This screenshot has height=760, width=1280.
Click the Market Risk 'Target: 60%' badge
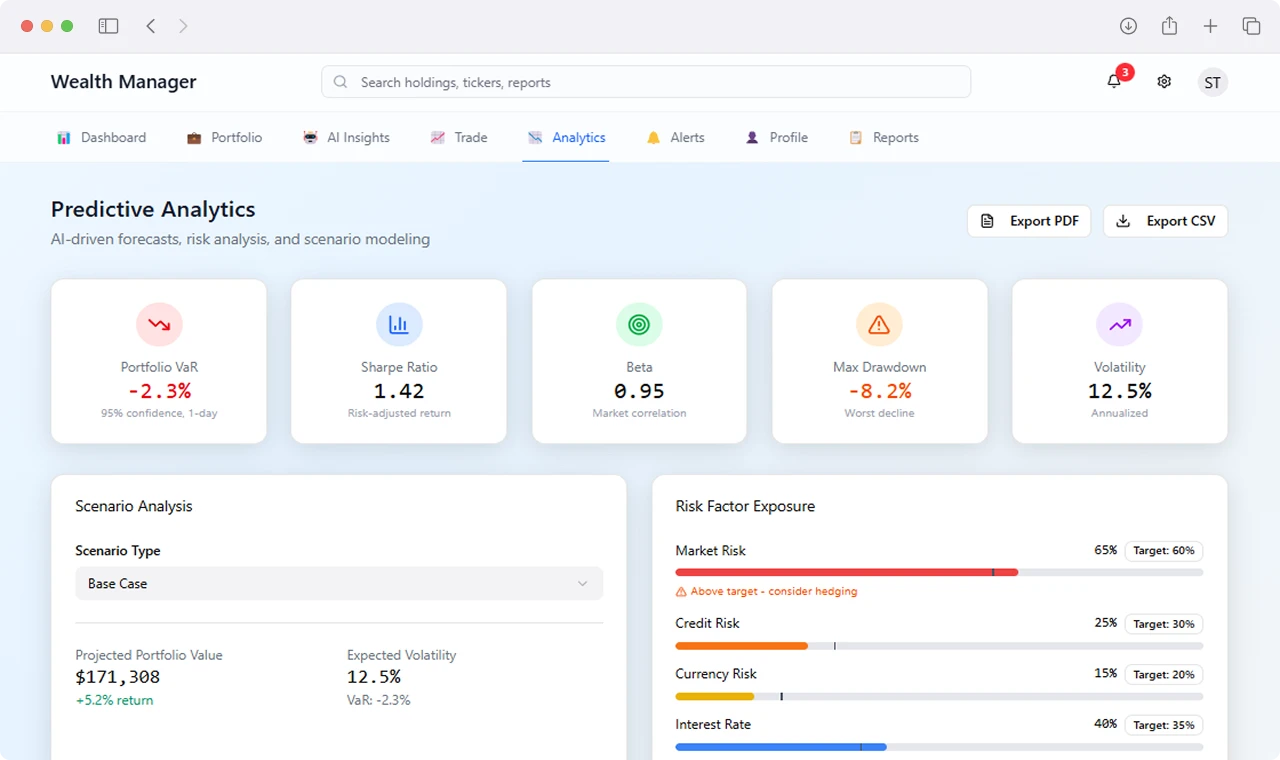[1164, 551]
